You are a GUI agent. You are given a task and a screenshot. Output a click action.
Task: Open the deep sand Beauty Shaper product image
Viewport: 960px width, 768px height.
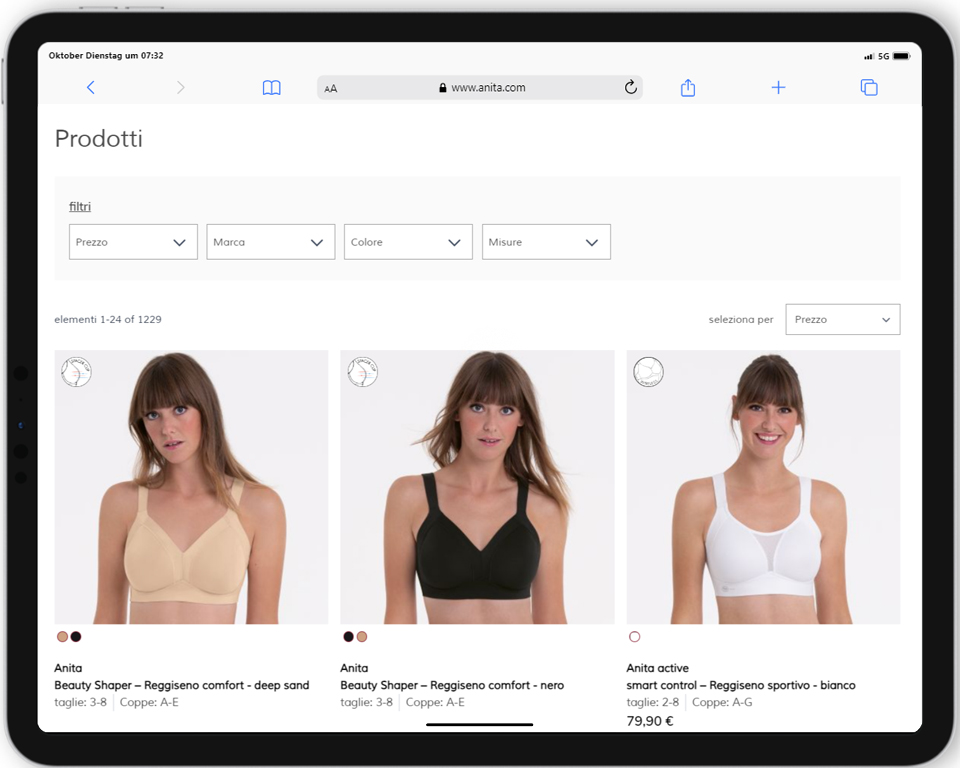pyautogui.click(x=191, y=487)
